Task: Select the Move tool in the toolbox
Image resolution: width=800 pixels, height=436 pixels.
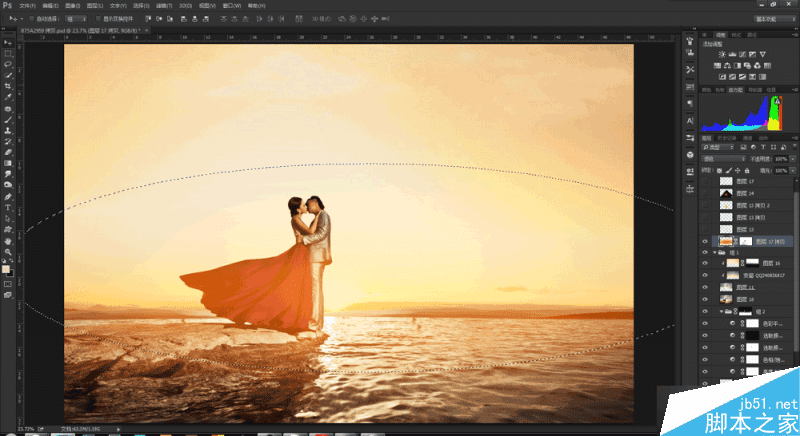Action: (8, 42)
